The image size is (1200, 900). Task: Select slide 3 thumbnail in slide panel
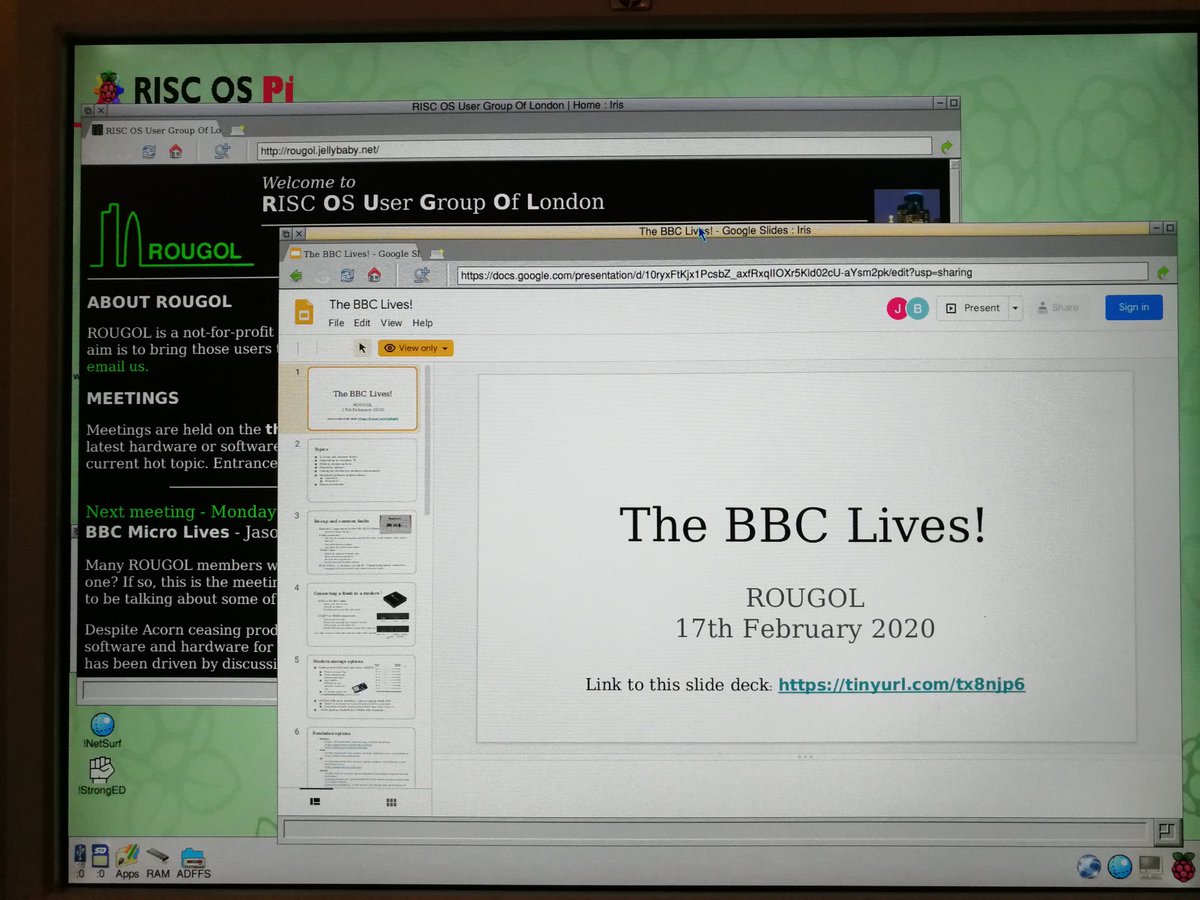point(362,541)
